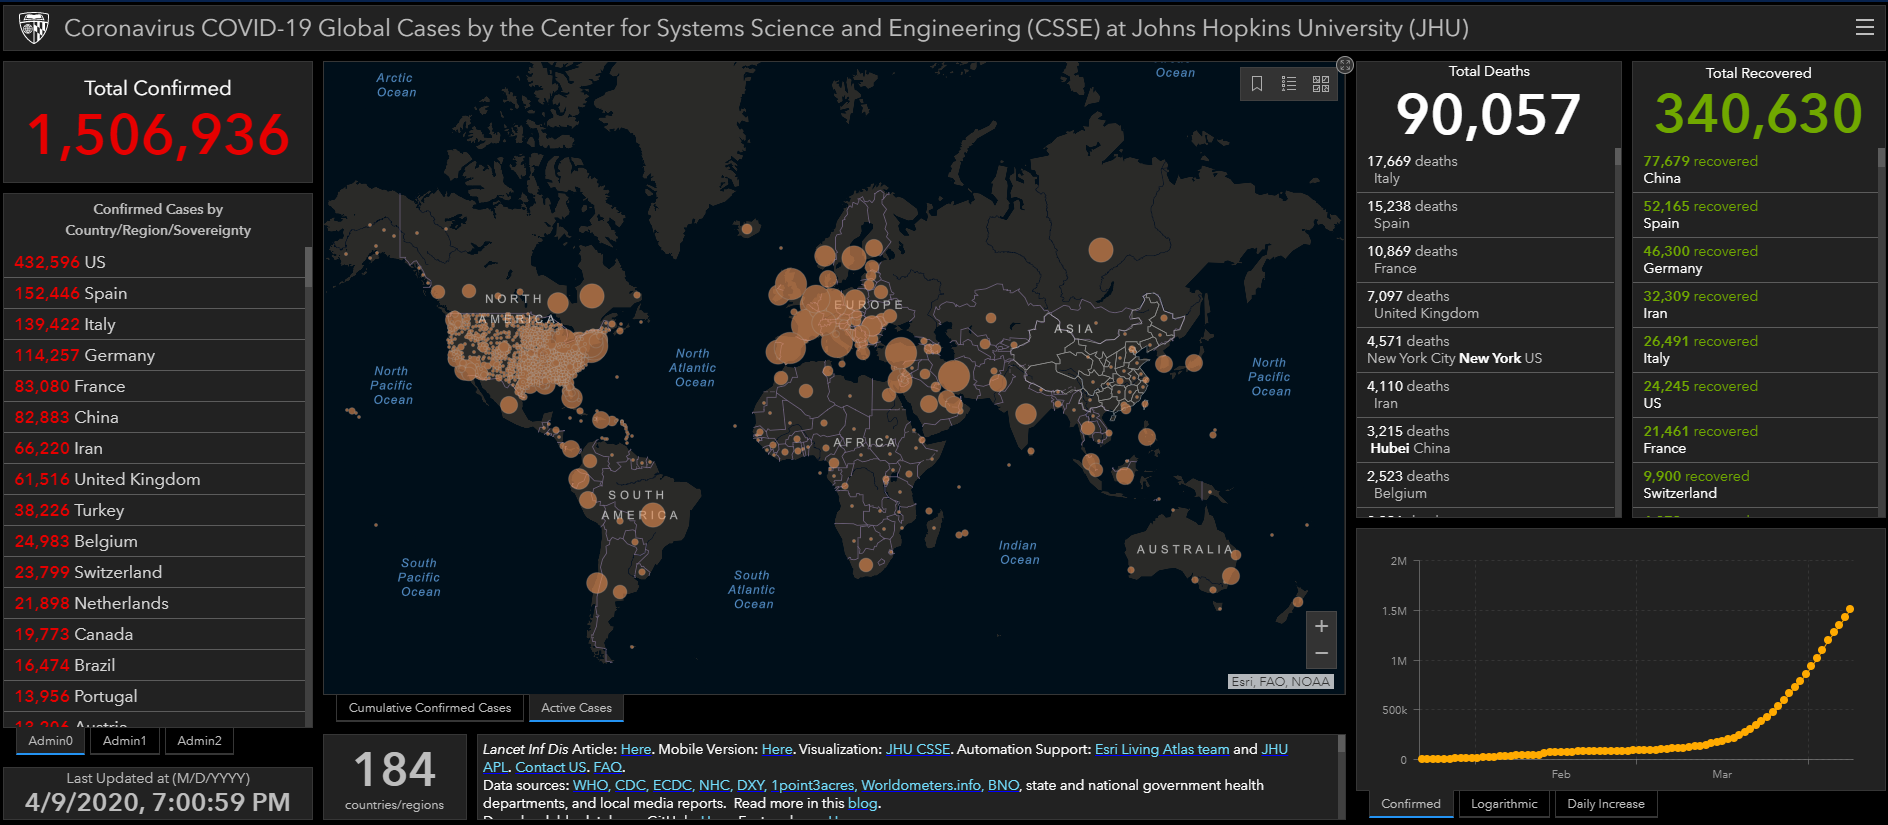The width and height of the screenshot is (1888, 825).
Task: Open the NHC data source link
Action: pyautogui.click(x=714, y=785)
